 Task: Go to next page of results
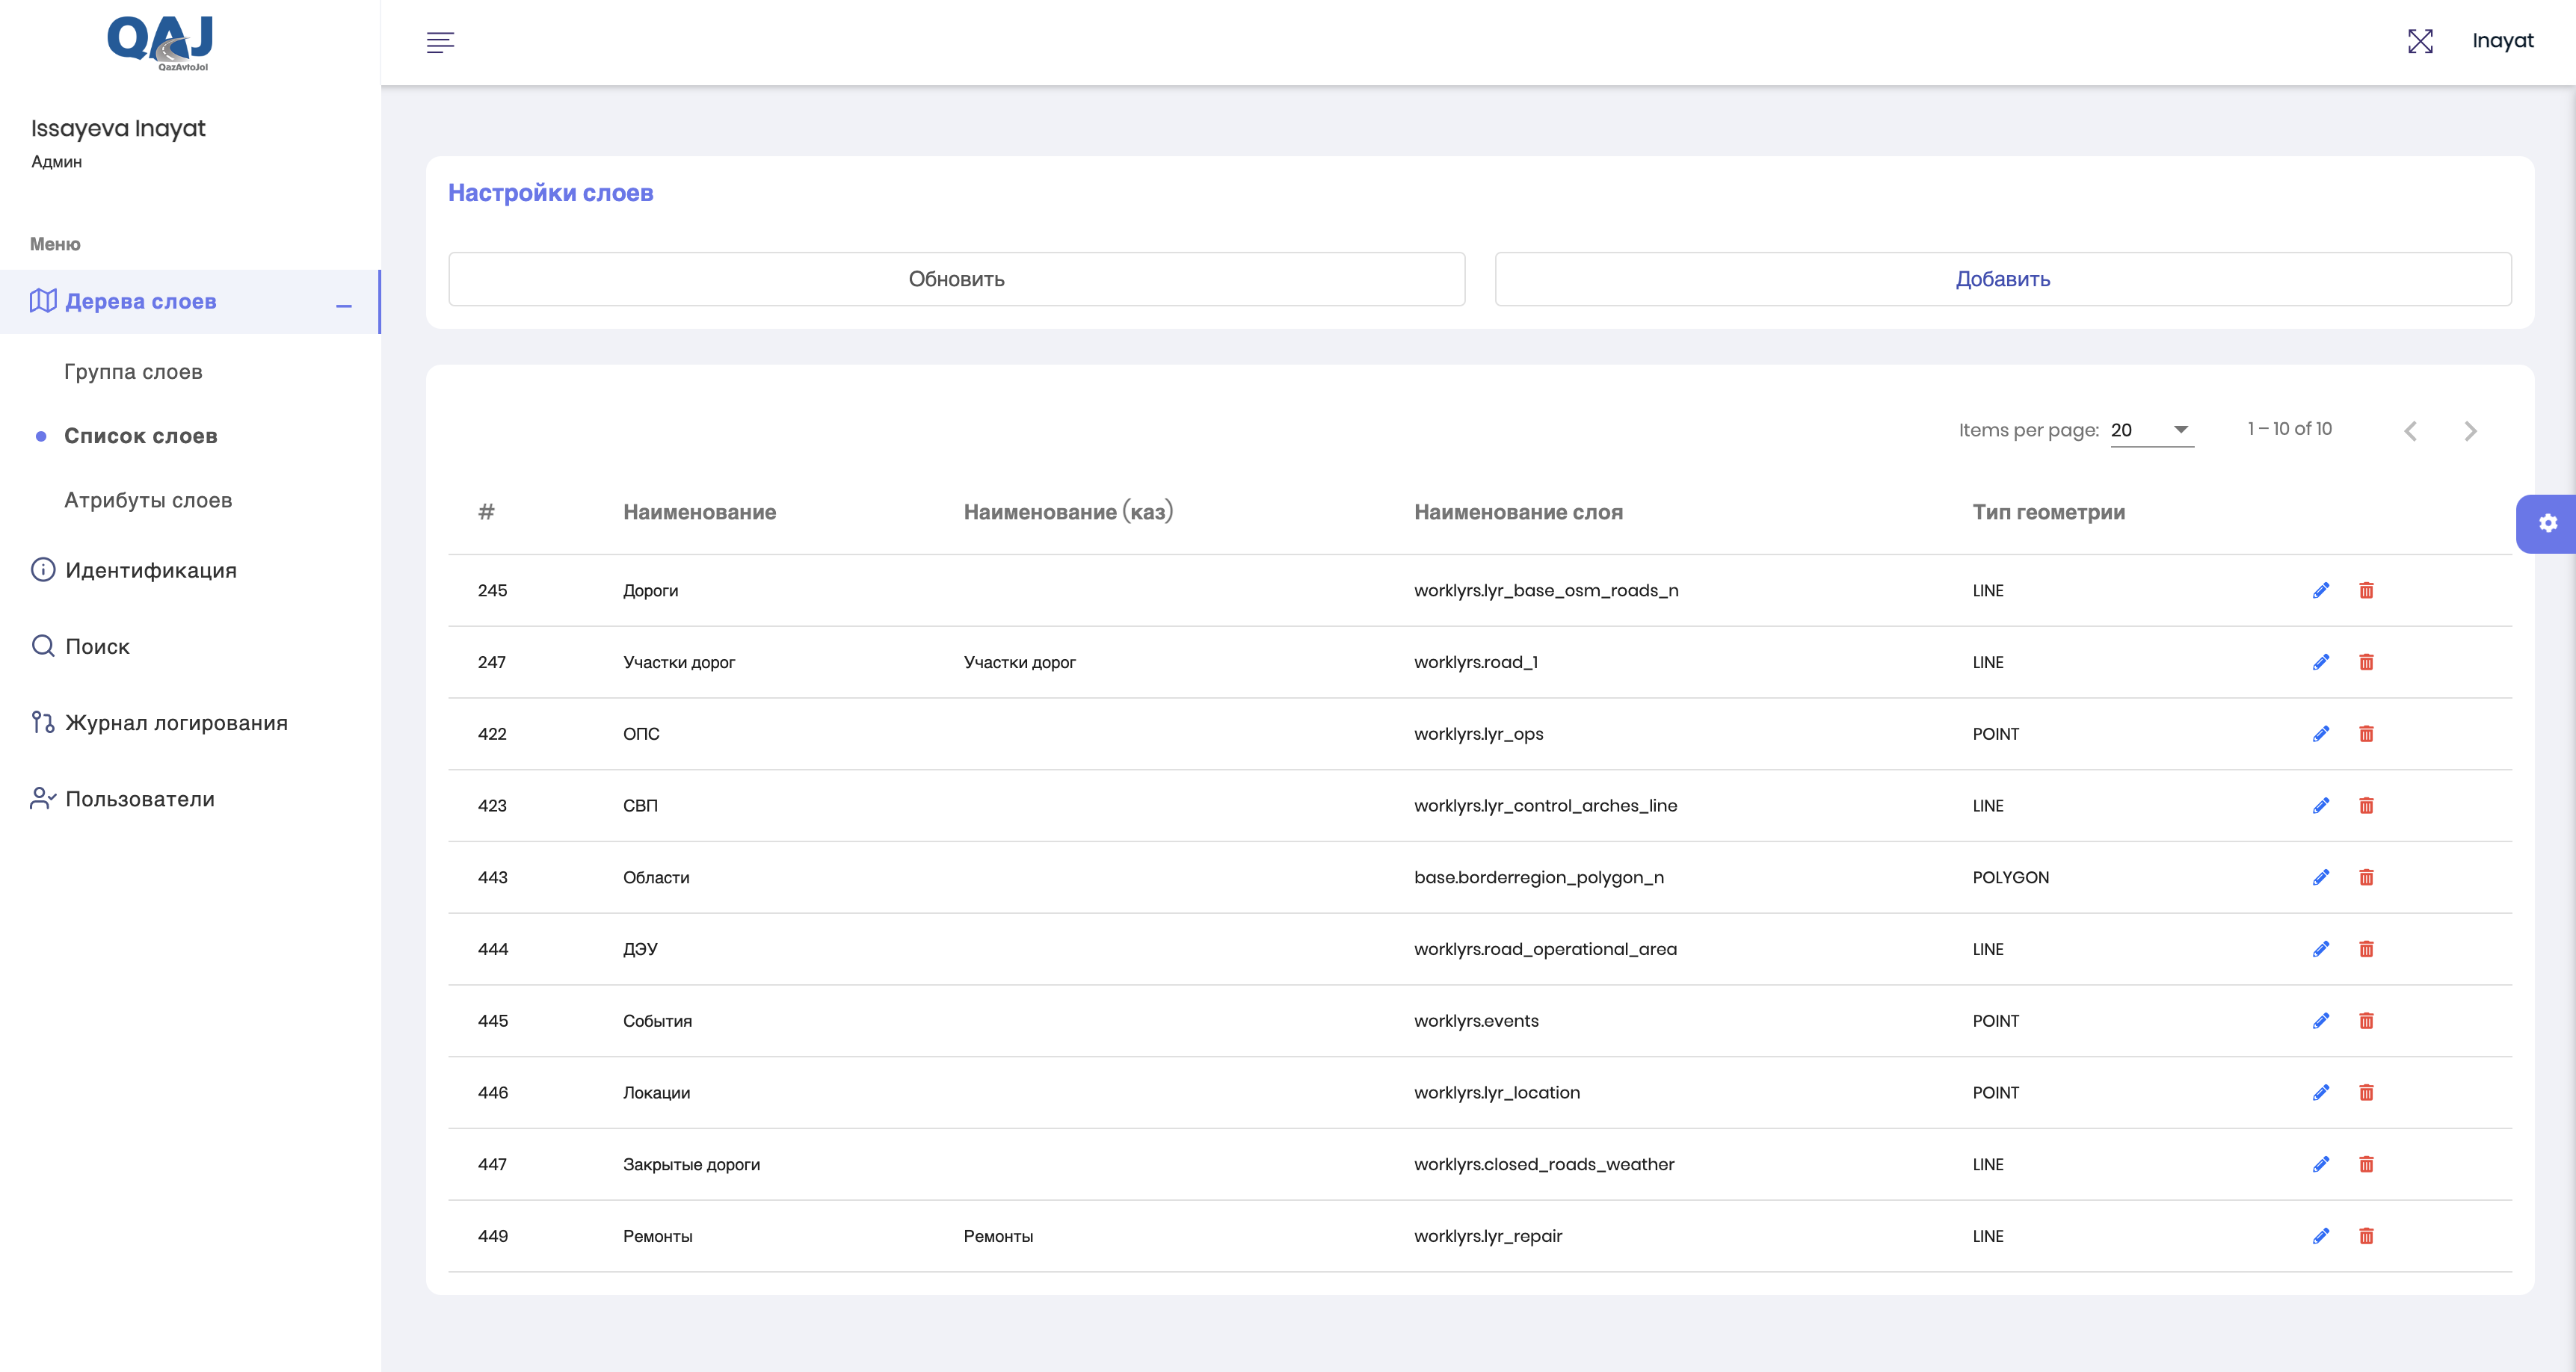[x=2470, y=431]
